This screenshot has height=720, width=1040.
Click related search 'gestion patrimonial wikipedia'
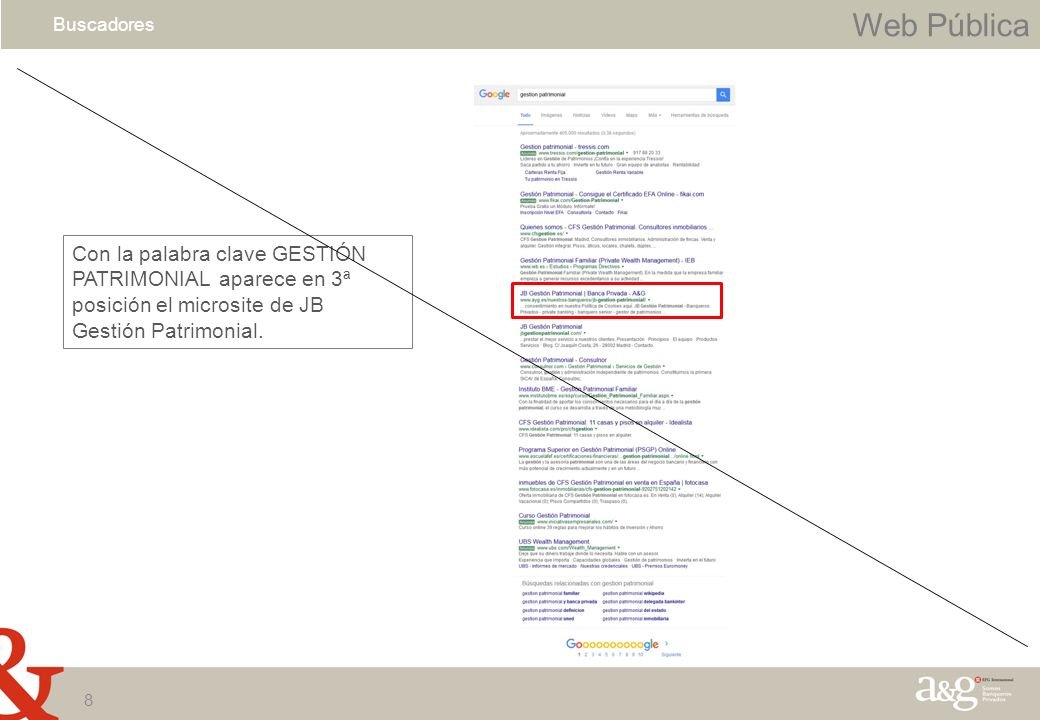tap(633, 593)
